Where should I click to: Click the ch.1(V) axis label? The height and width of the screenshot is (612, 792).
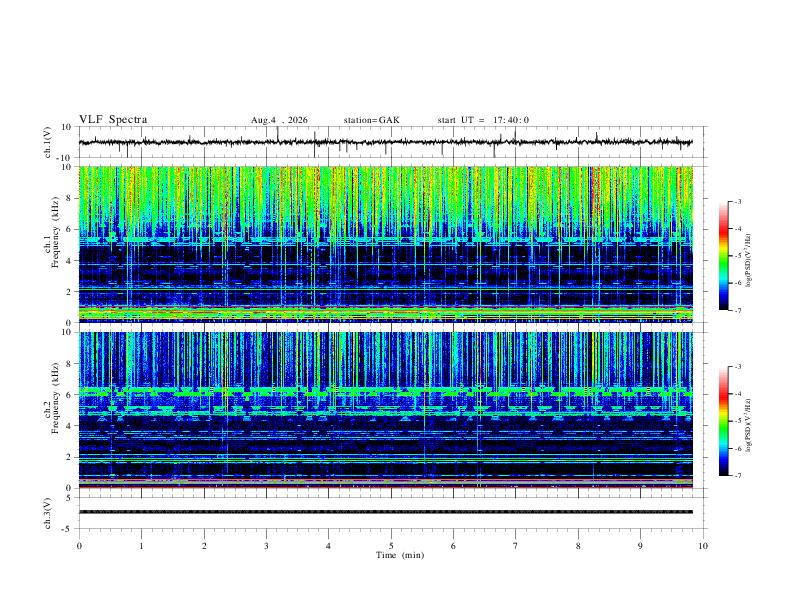tap(47, 142)
